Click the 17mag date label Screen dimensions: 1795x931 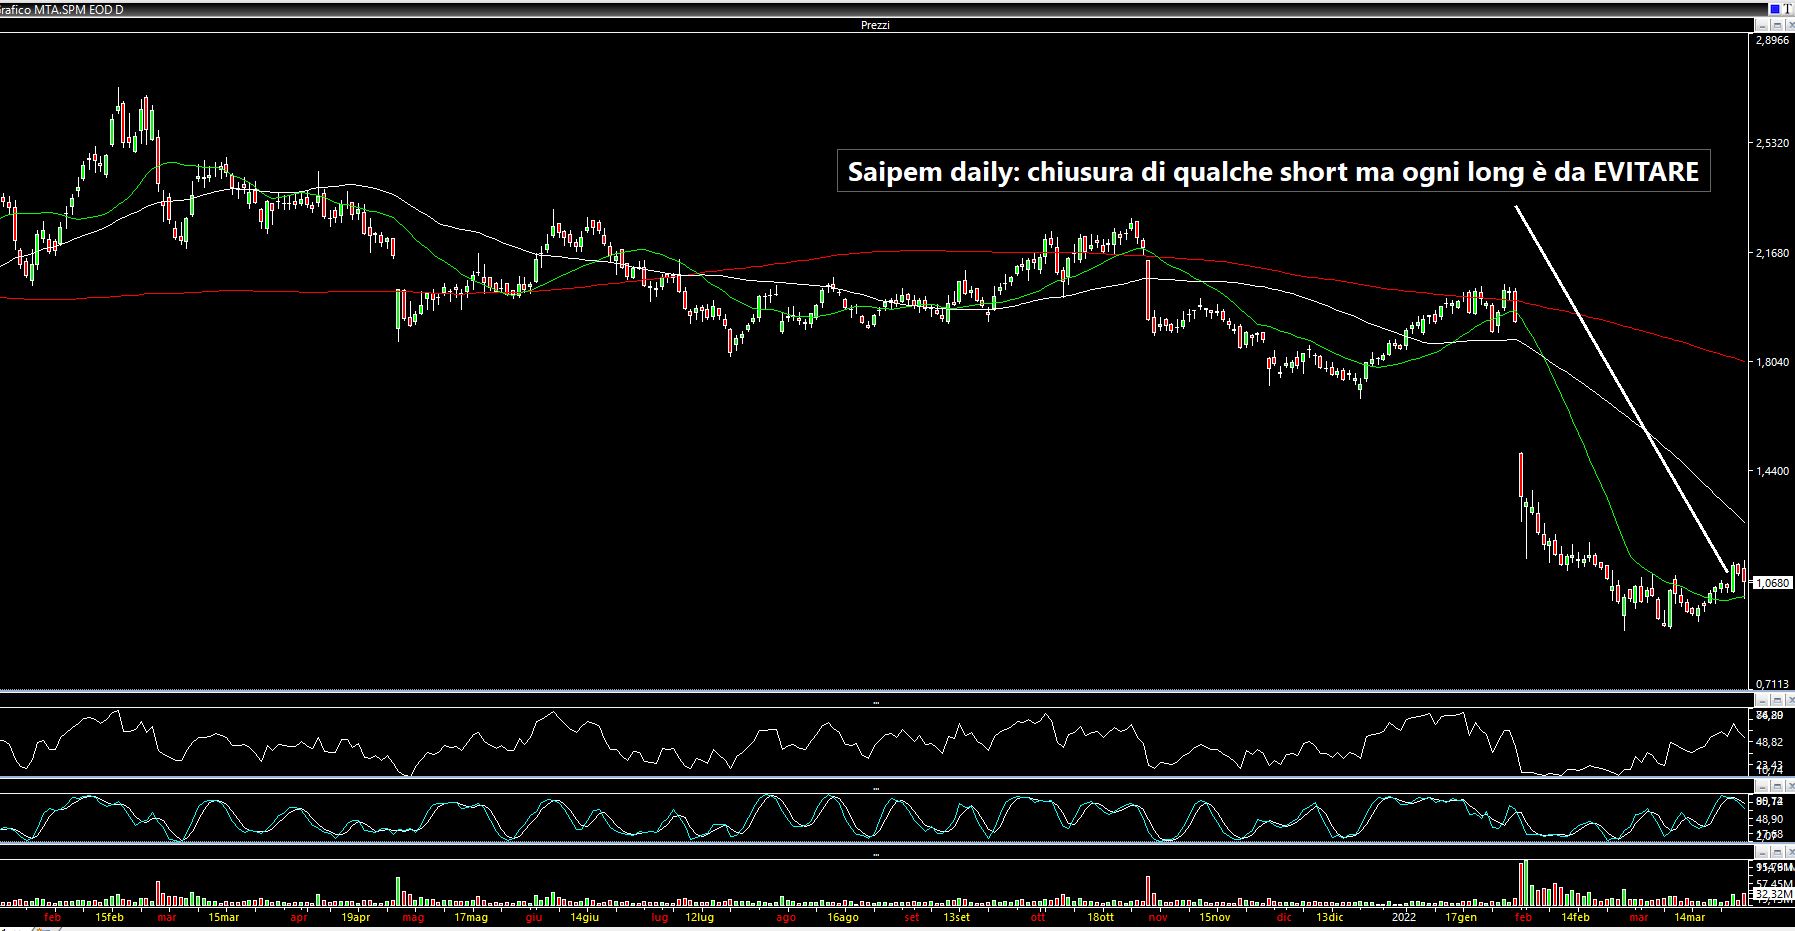click(471, 917)
